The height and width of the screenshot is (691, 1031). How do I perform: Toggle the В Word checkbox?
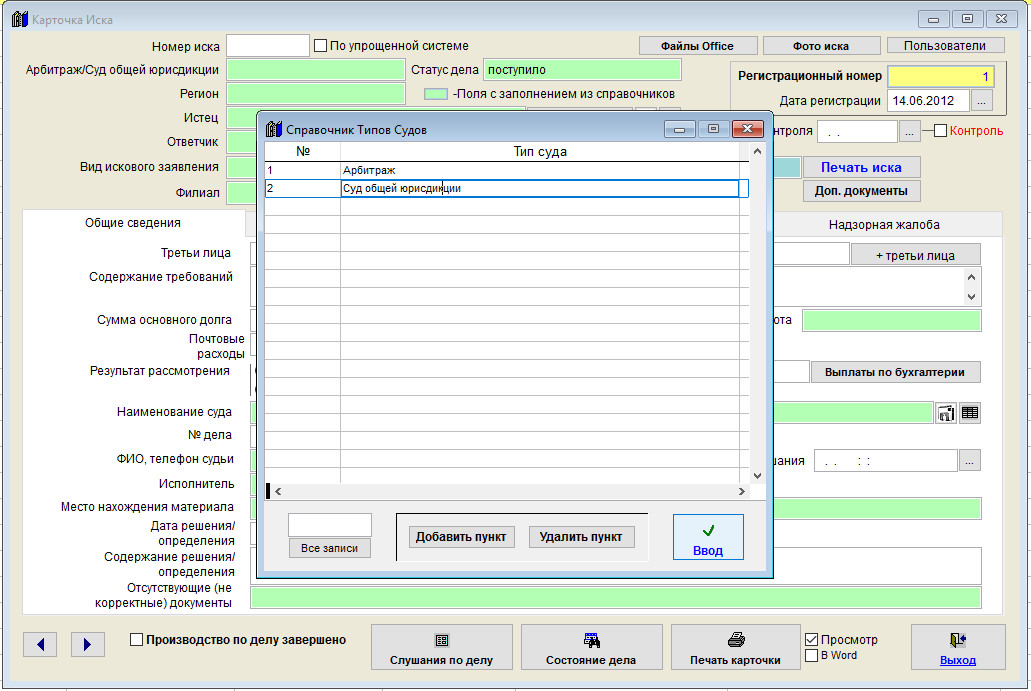[812, 655]
